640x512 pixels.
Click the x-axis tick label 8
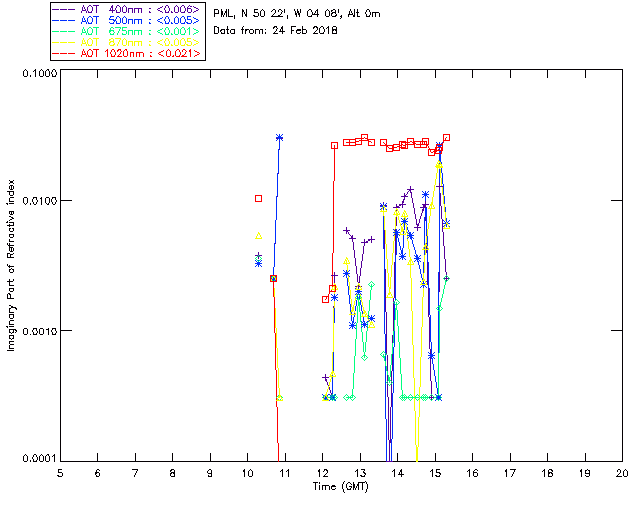pyautogui.click(x=173, y=473)
